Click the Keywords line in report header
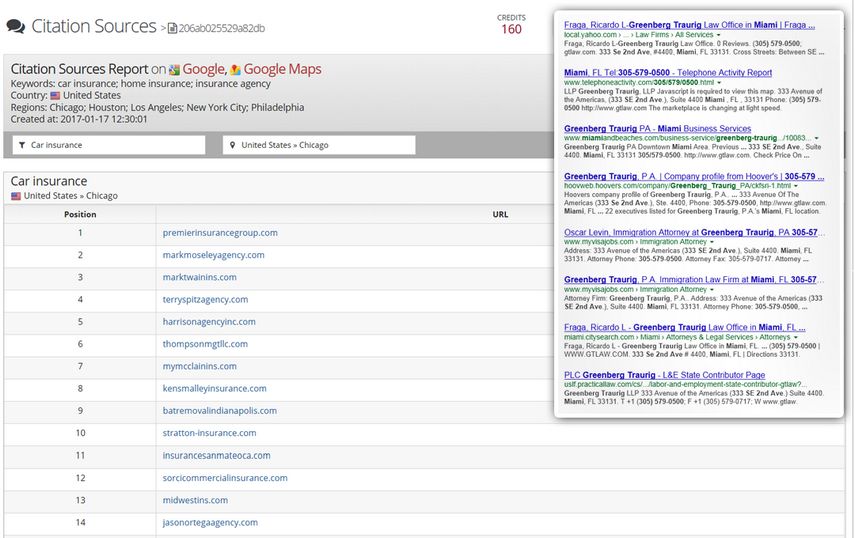855x538 pixels. coord(141,84)
